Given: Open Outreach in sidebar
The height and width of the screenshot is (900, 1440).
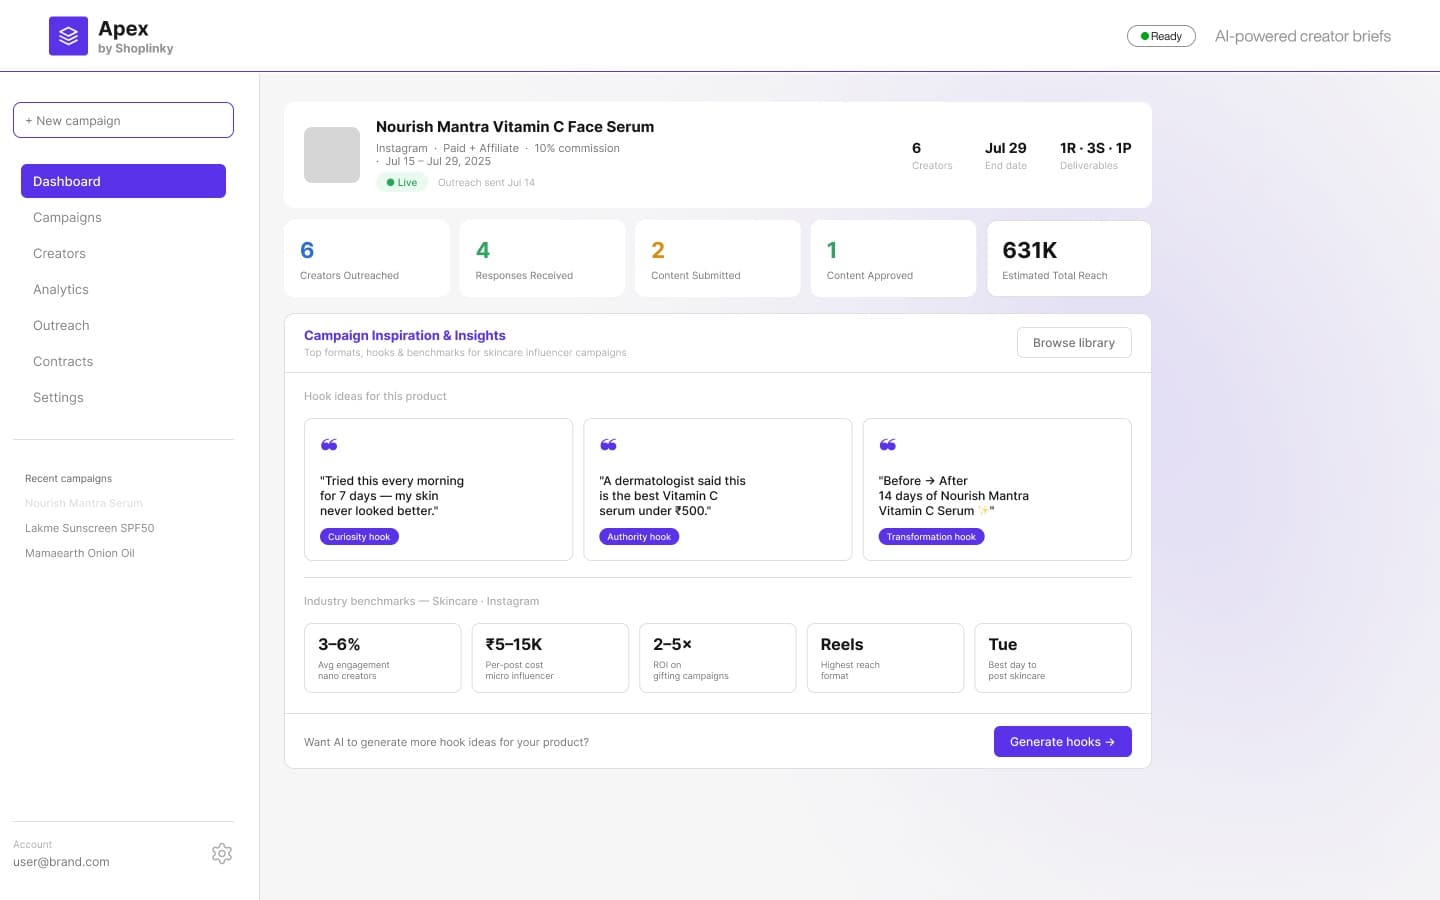Looking at the screenshot, I should coord(61,325).
